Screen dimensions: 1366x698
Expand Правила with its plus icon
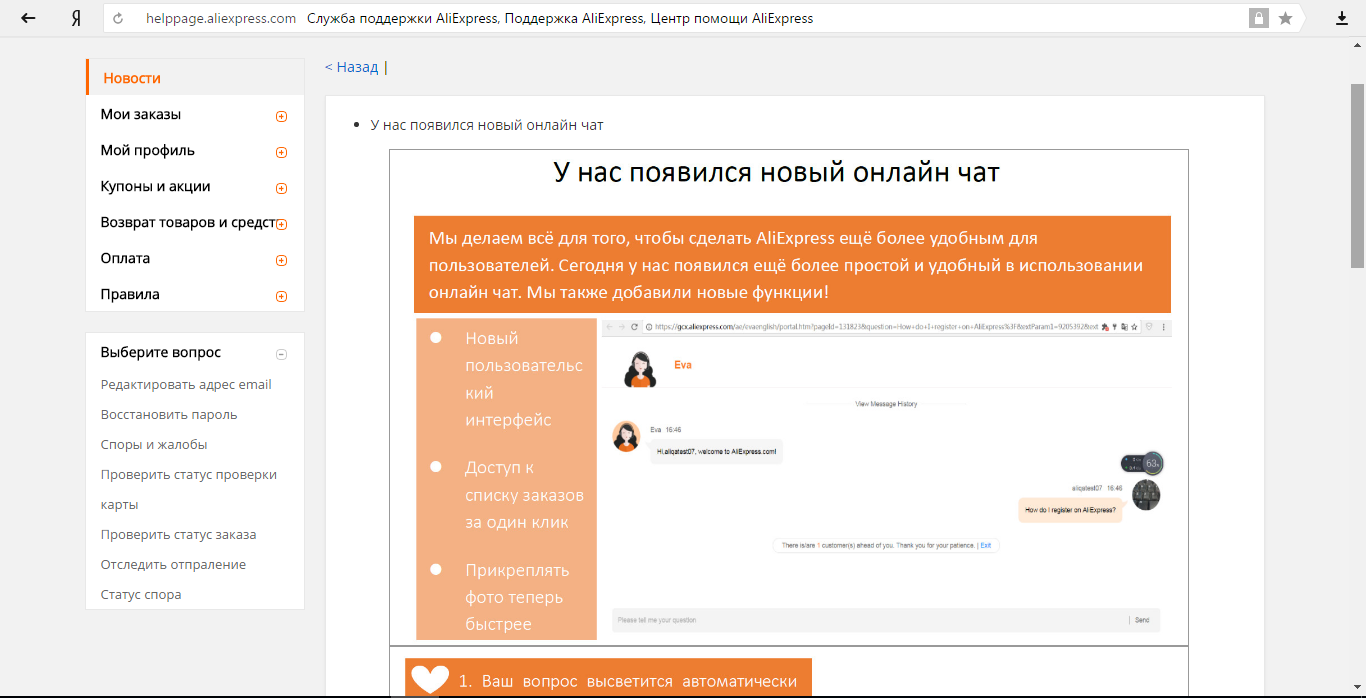[281, 296]
